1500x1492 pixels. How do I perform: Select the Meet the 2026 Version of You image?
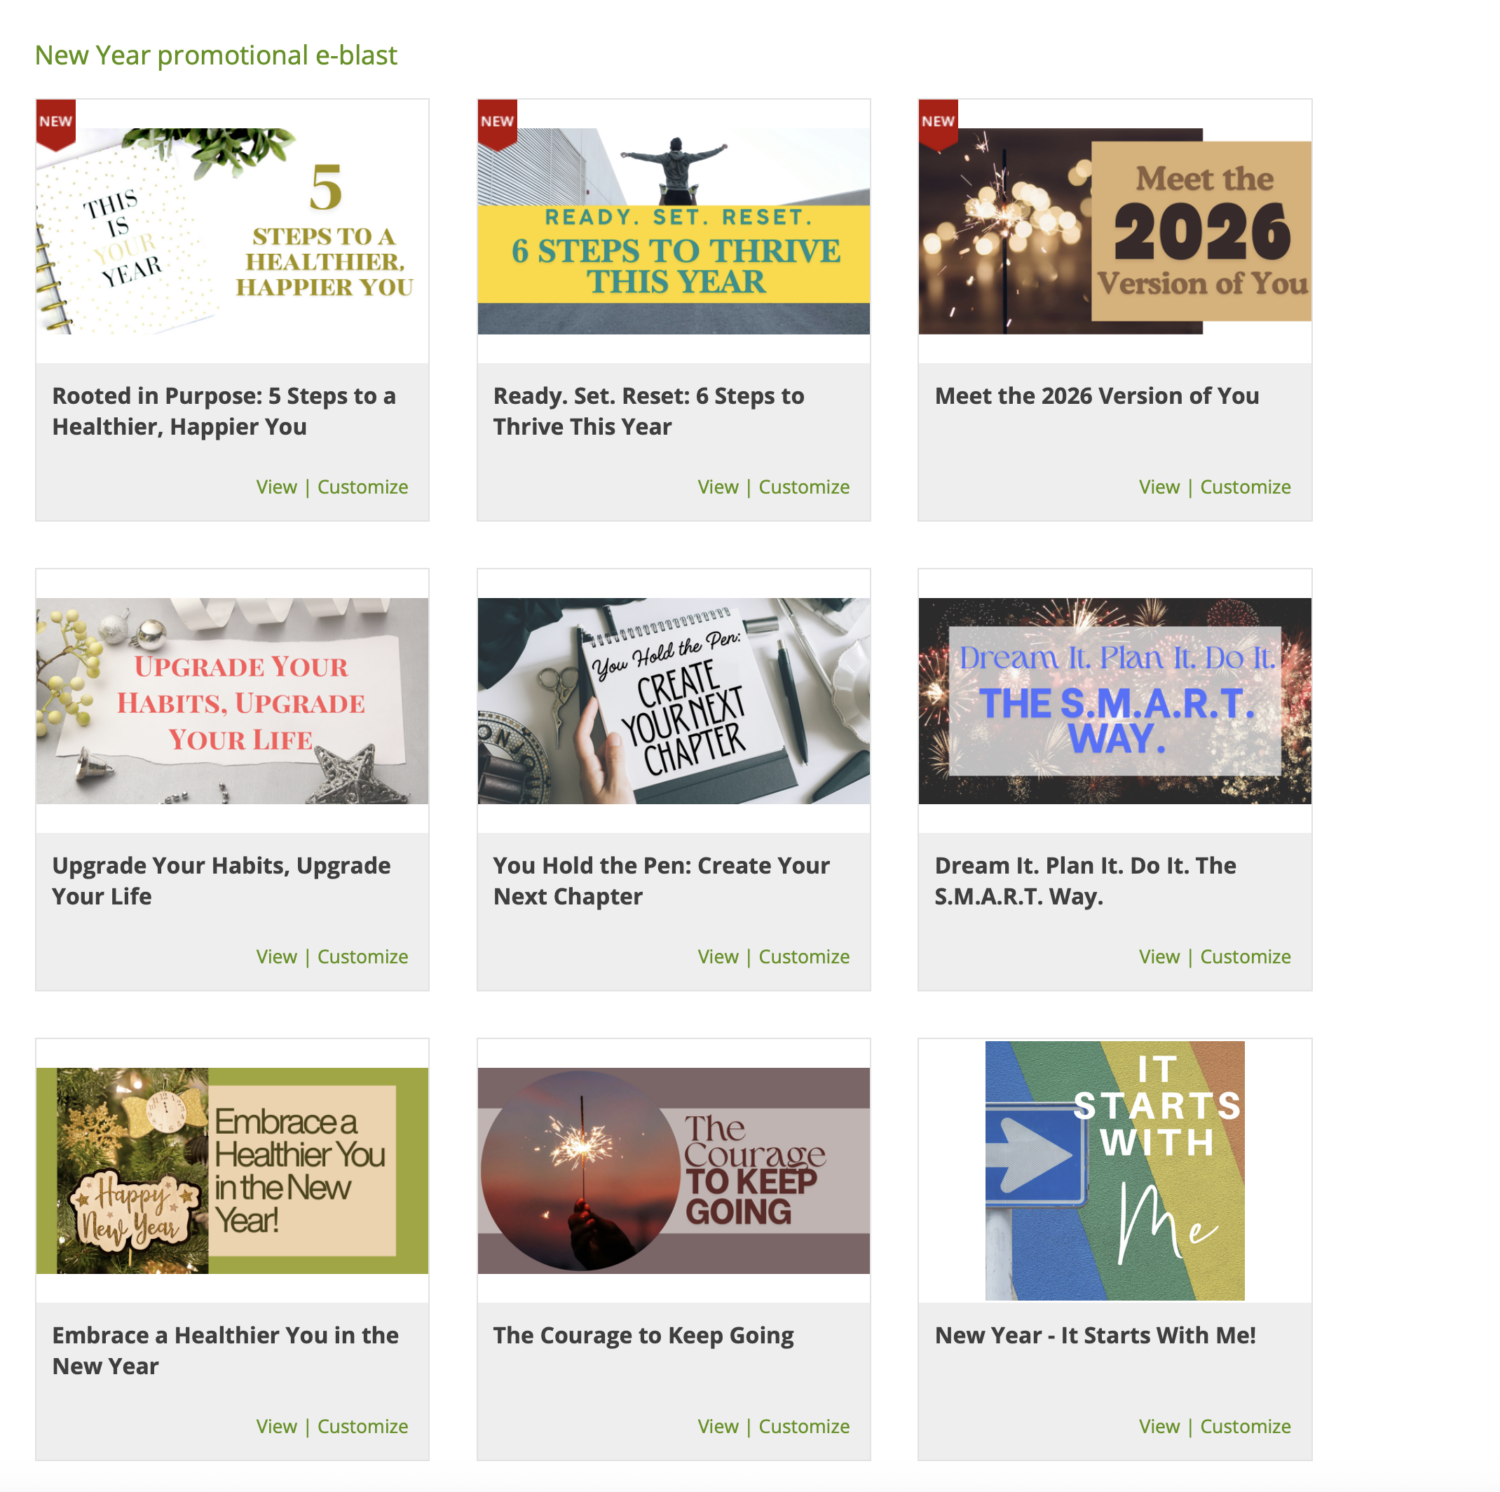tap(1115, 231)
